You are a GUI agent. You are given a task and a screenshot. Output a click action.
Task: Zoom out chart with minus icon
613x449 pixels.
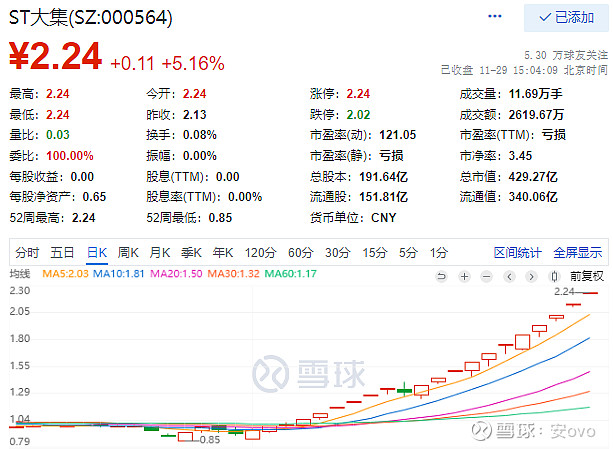pos(487,277)
